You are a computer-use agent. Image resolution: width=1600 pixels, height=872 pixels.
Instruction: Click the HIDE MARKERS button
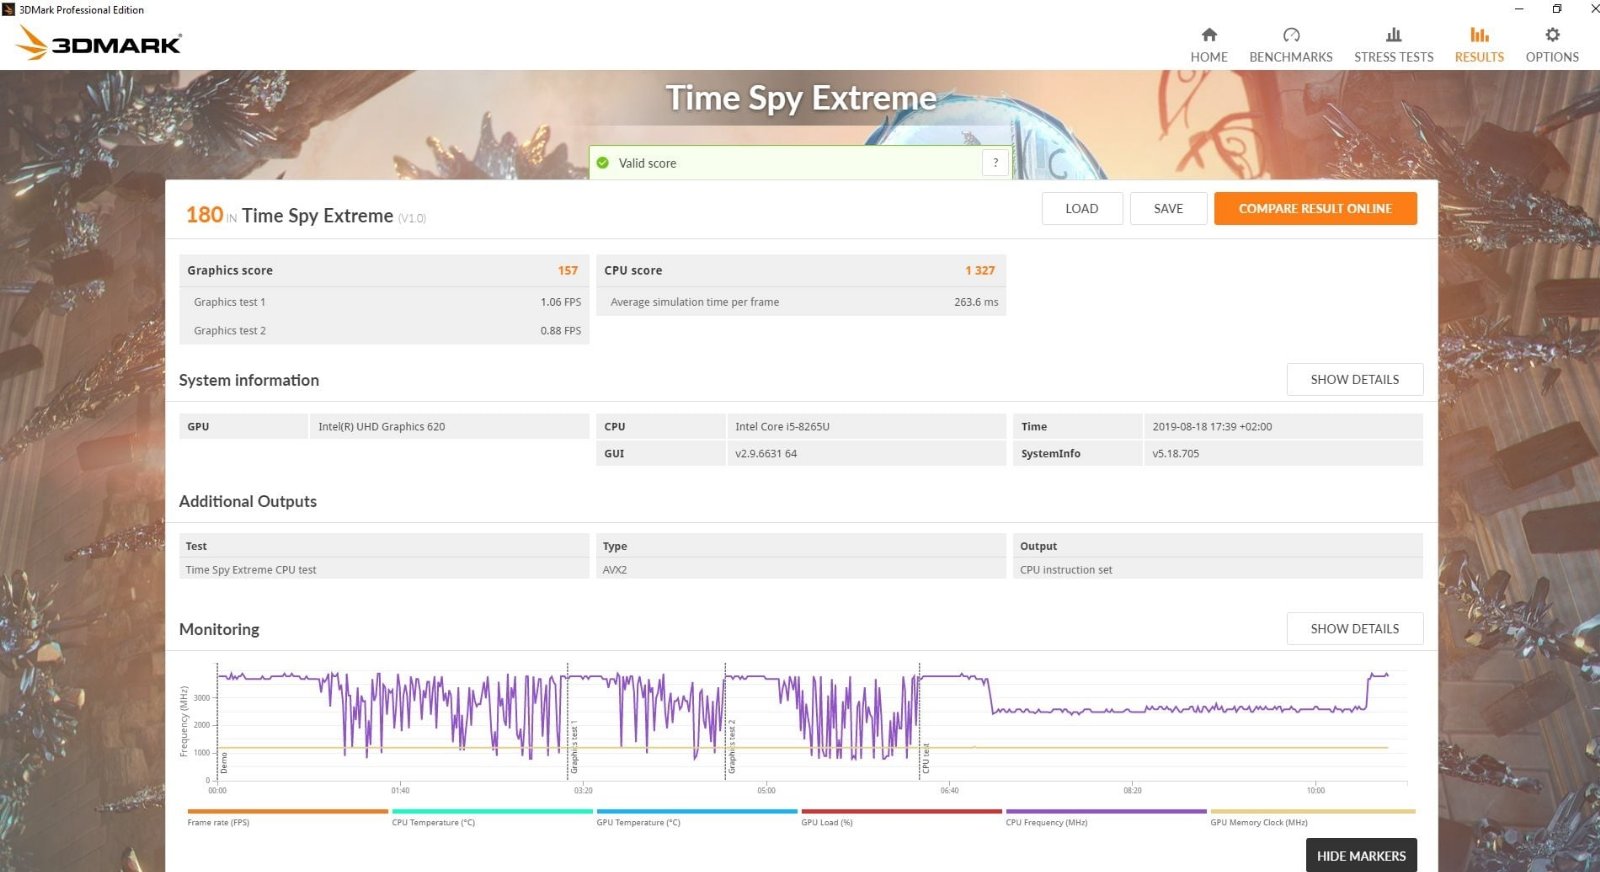[x=1361, y=855]
